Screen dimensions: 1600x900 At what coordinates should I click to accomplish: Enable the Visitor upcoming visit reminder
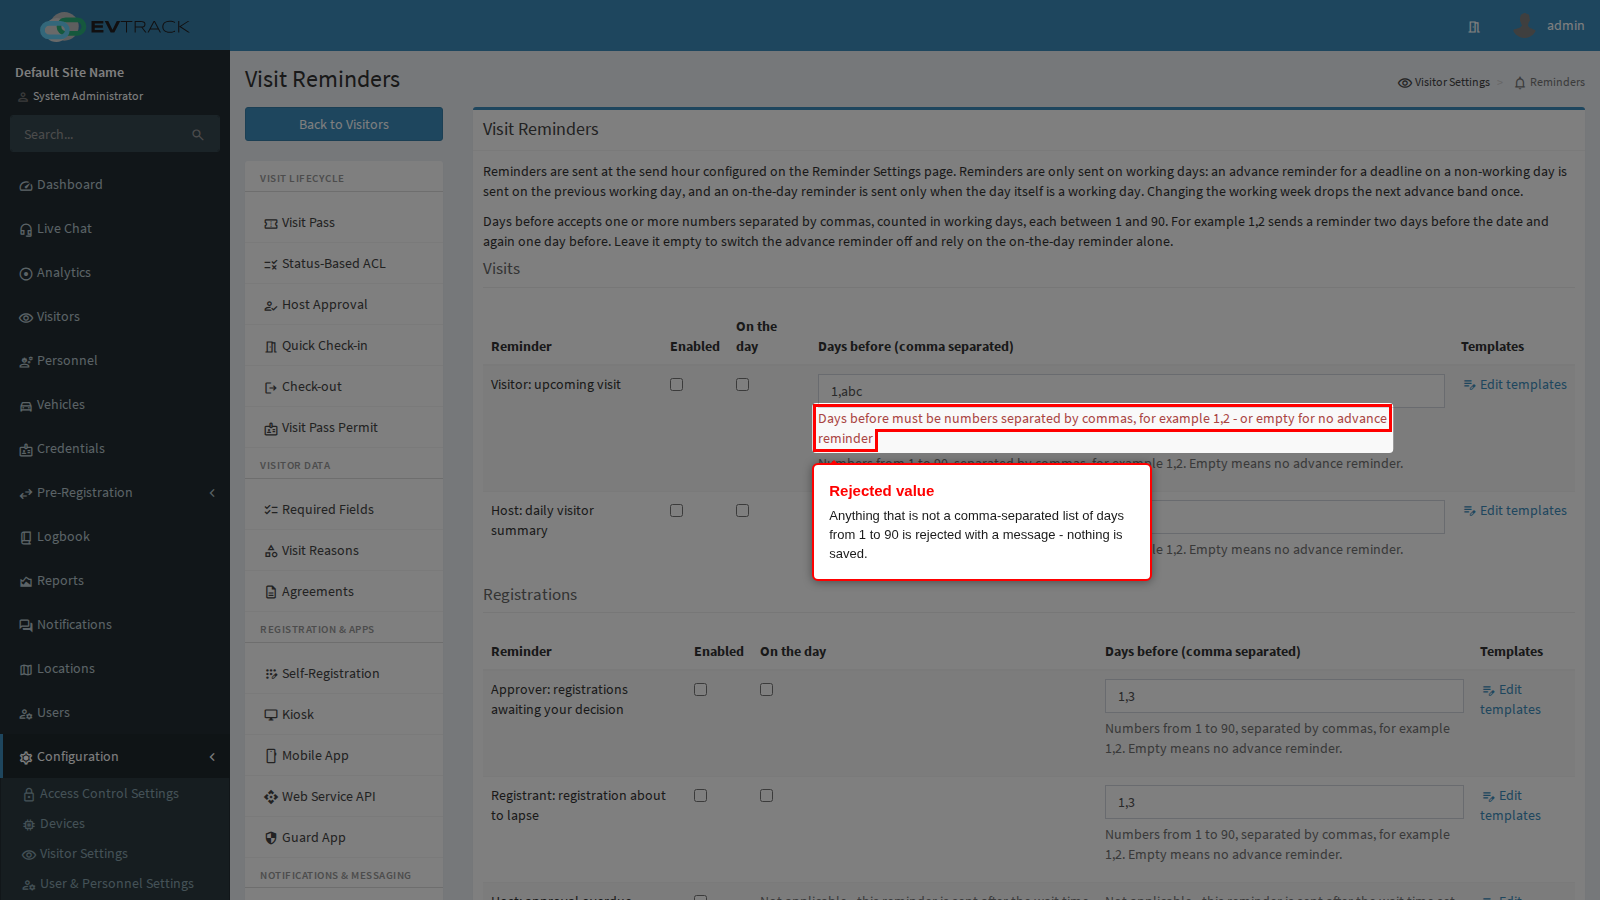coord(676,385)
